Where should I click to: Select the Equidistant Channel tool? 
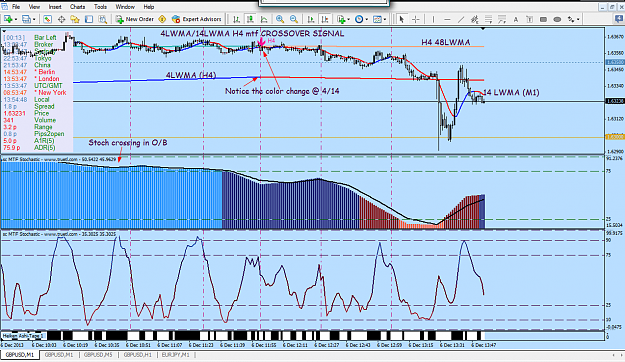tap(474, 19)
